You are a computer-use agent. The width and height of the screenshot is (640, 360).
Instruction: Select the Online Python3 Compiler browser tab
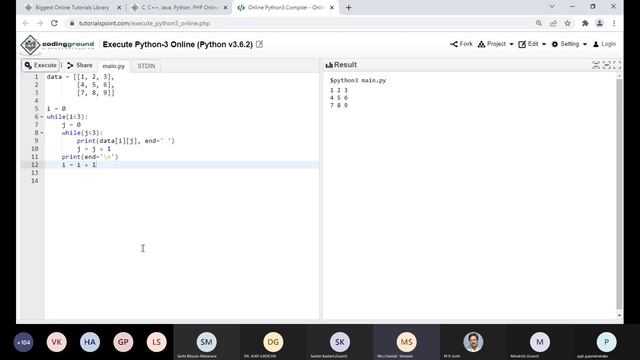pos(286,7)
